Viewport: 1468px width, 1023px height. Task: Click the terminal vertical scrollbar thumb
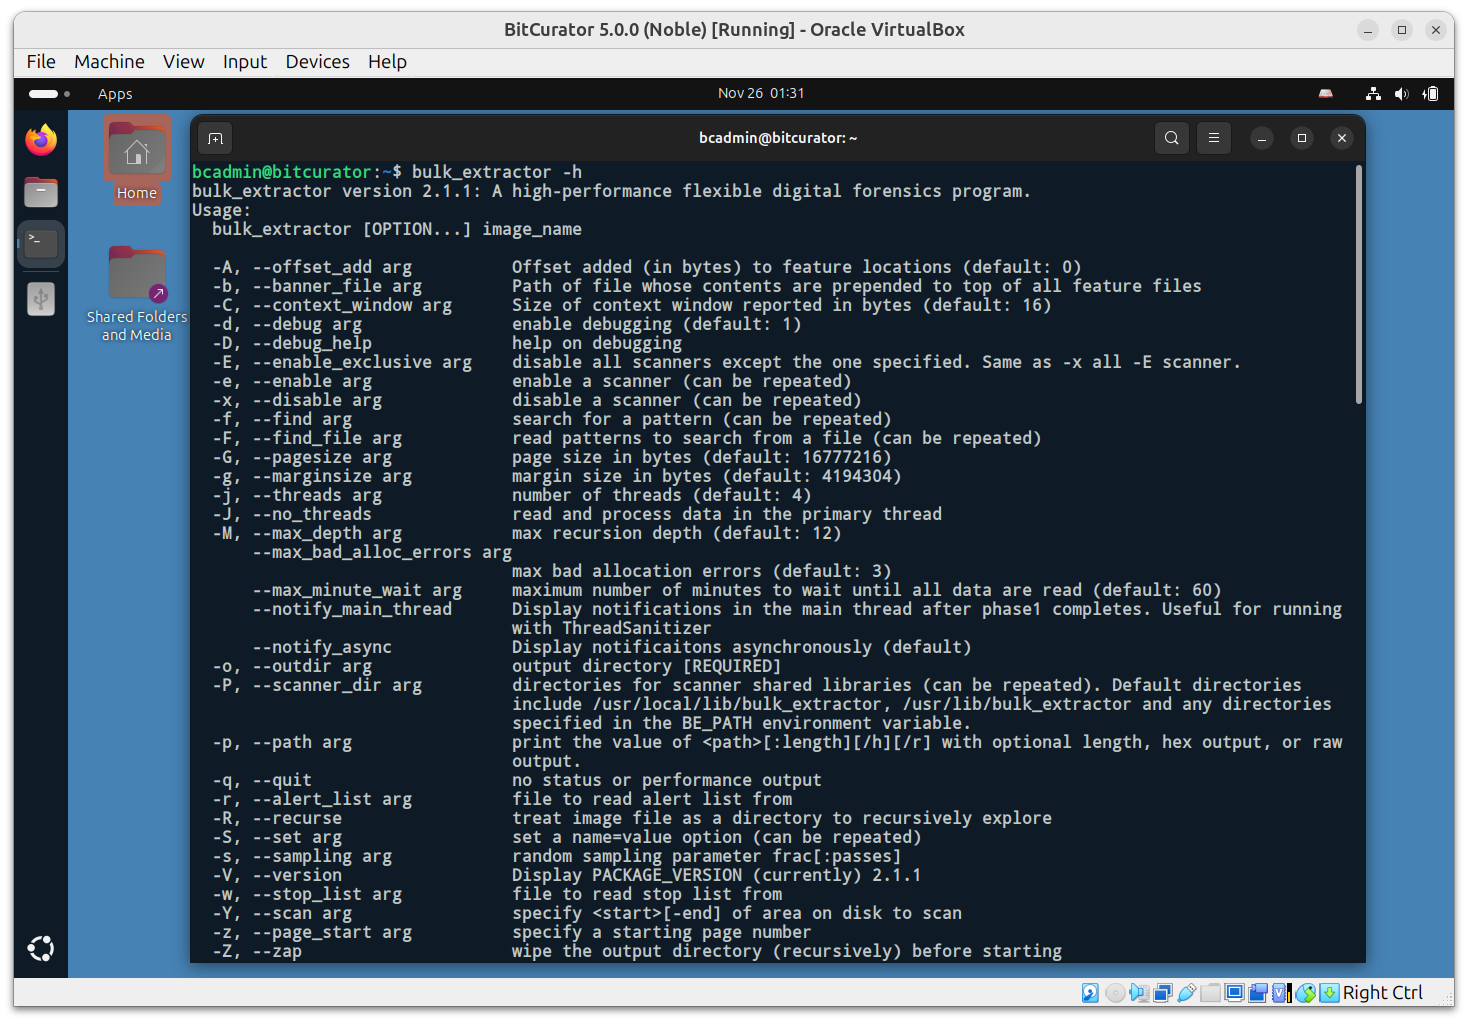point(1358,285)
